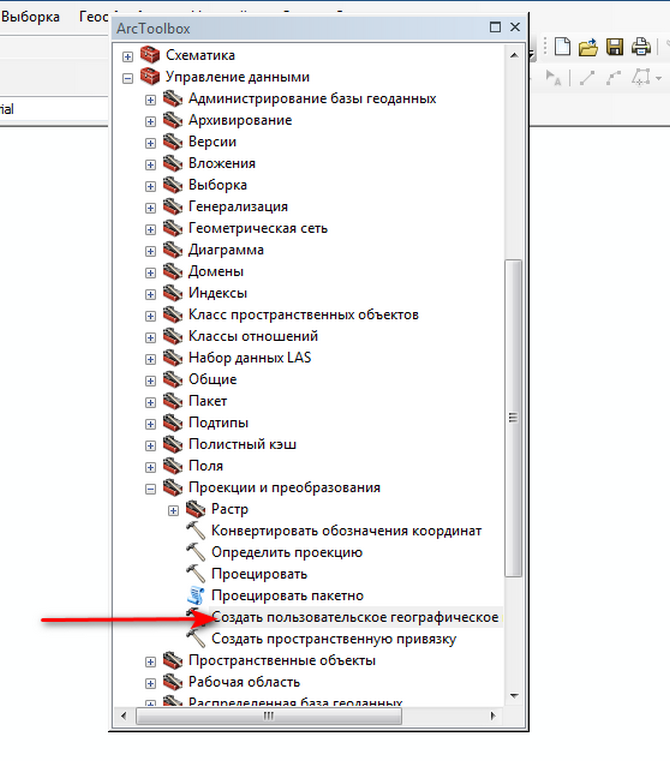
Task: Expand the Классы отношений toolset node
Action: point(151,338)
